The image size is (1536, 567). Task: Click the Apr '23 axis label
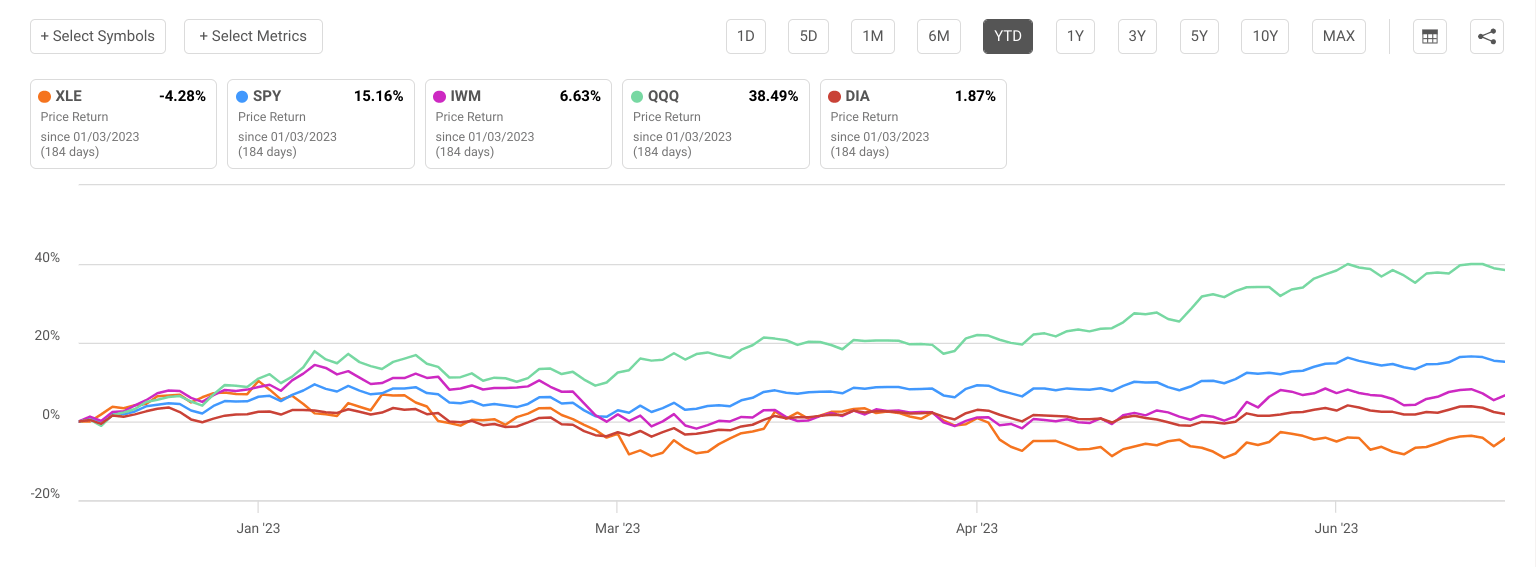click(x=976, y=529)
